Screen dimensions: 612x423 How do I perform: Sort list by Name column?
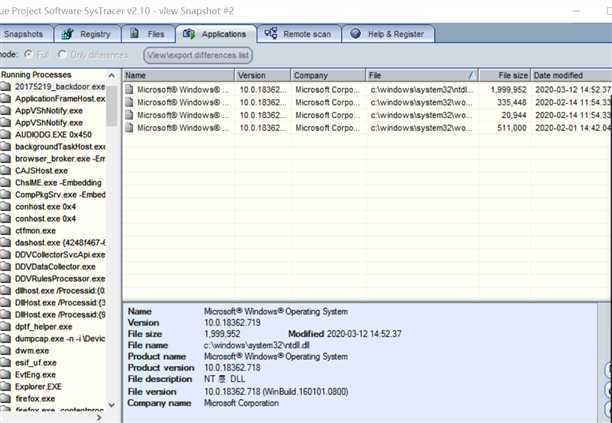click(x=178, y=75)
